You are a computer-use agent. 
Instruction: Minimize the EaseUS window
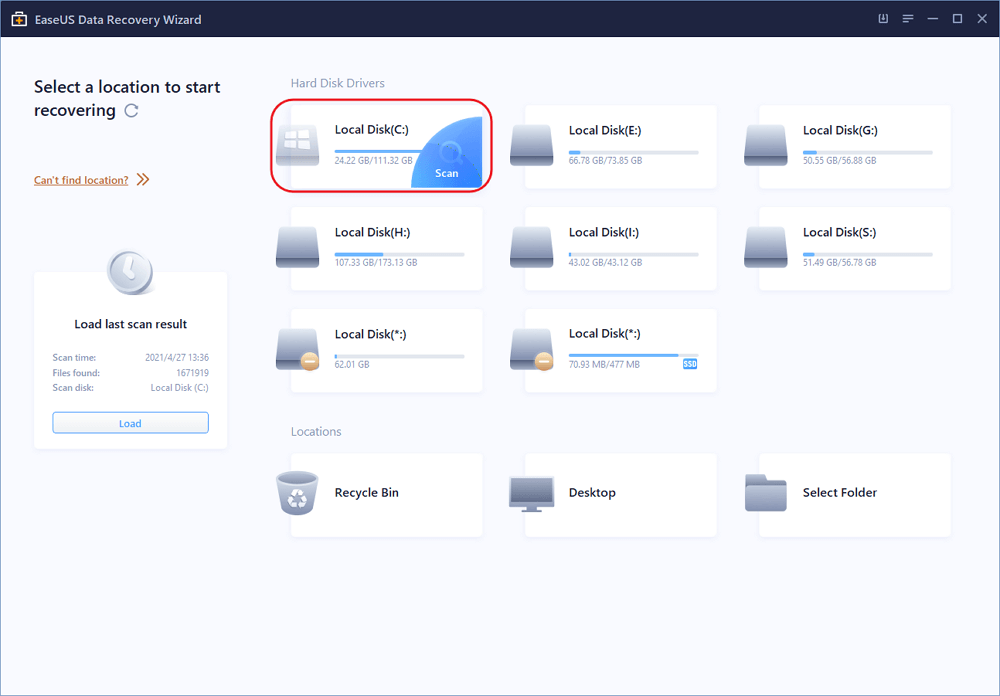click(x=932, y=19)
